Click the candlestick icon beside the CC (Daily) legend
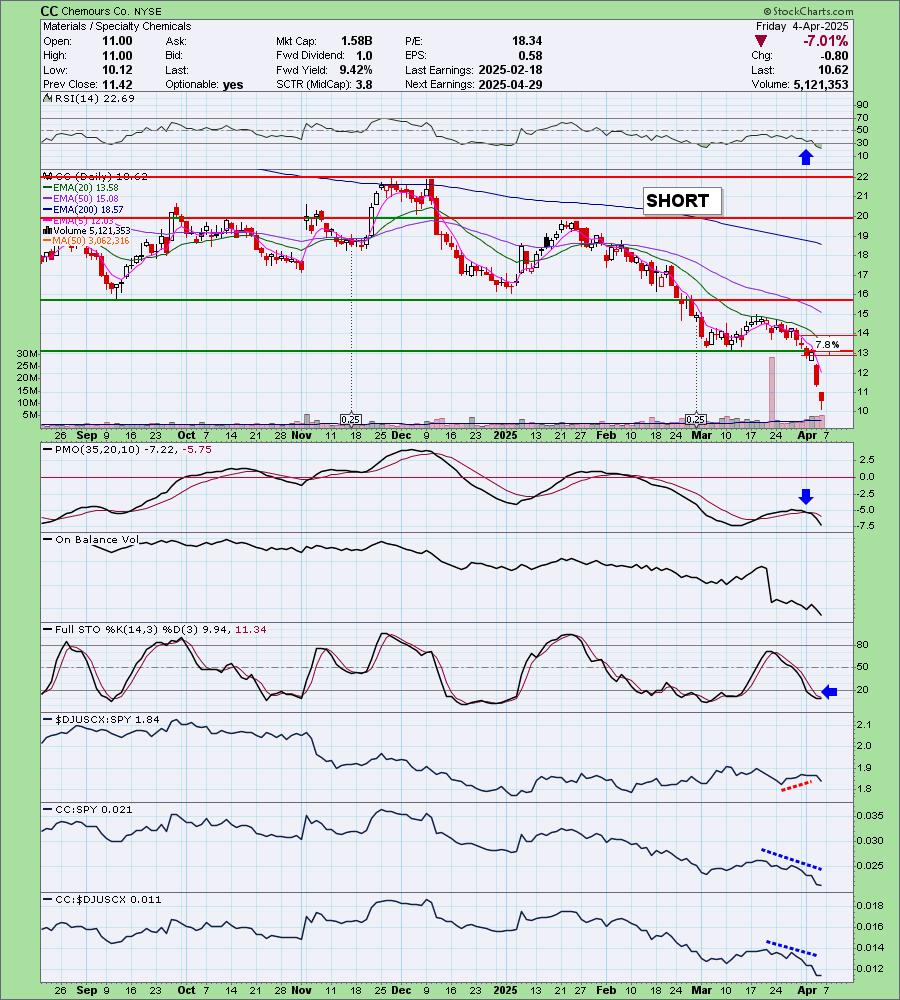The height and width of the screenshot is (1000, 900). tap(48, 176)
